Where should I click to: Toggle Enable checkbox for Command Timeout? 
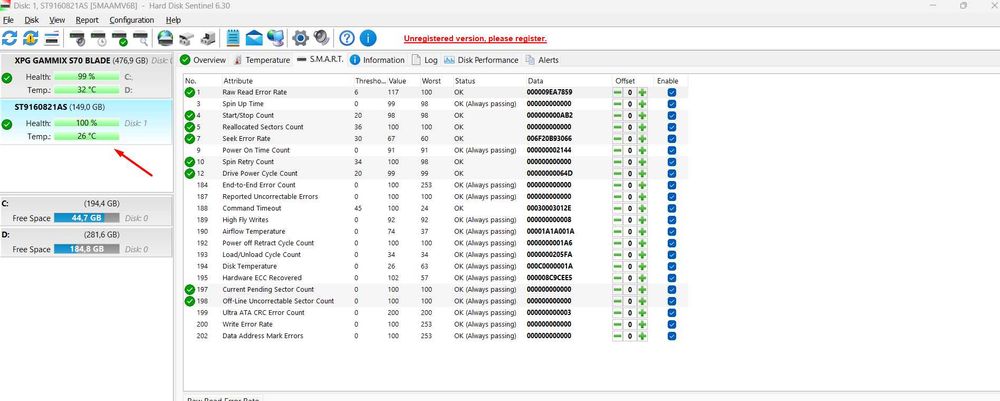pos(672,208)
